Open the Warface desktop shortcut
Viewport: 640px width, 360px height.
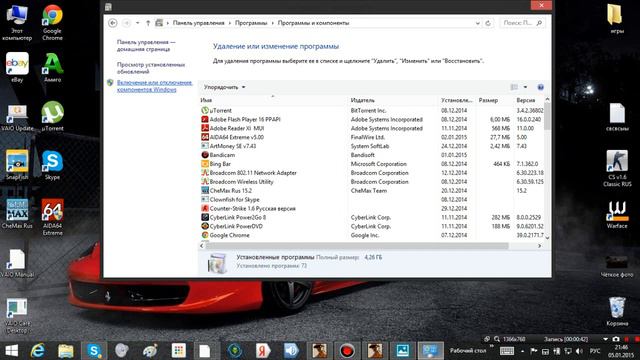click(x=617, y=214)
